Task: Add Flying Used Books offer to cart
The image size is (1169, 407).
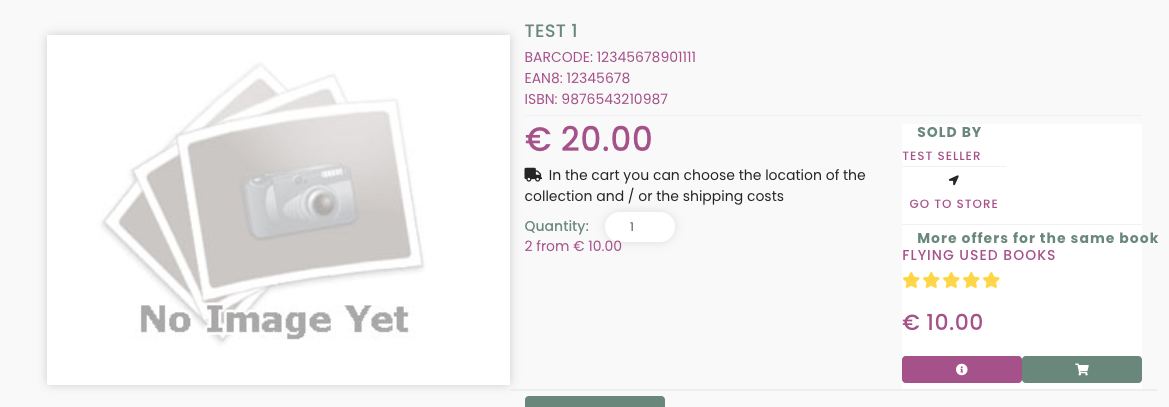Action: click(x=1082, y=370)
